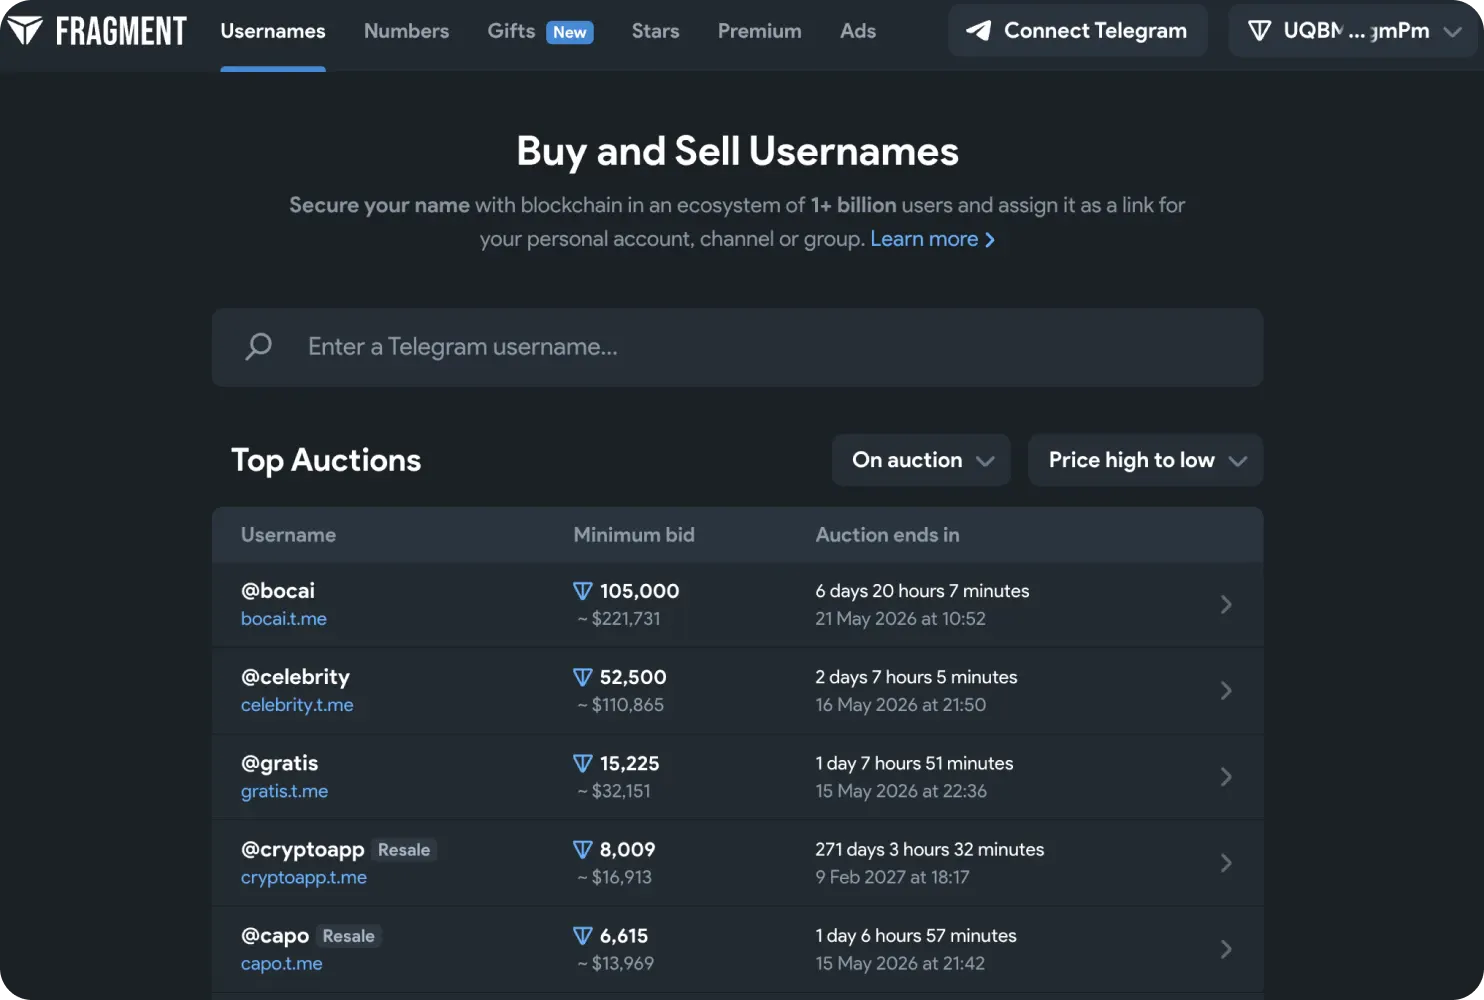The width and height of the screenshot is (1484, 1000).
Task: Click arrow next to Learn more
Action: pyautogui.click(x=990, y=240)
